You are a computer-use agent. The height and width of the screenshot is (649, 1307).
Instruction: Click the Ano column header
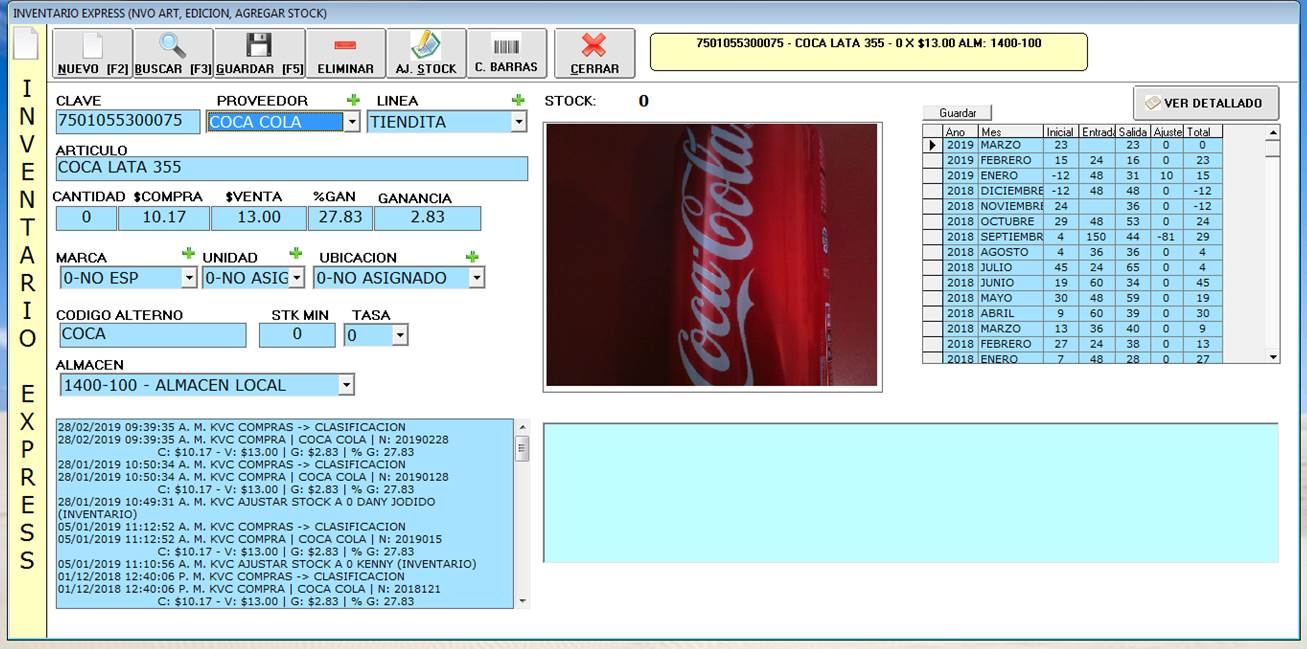tap(960, 132)
